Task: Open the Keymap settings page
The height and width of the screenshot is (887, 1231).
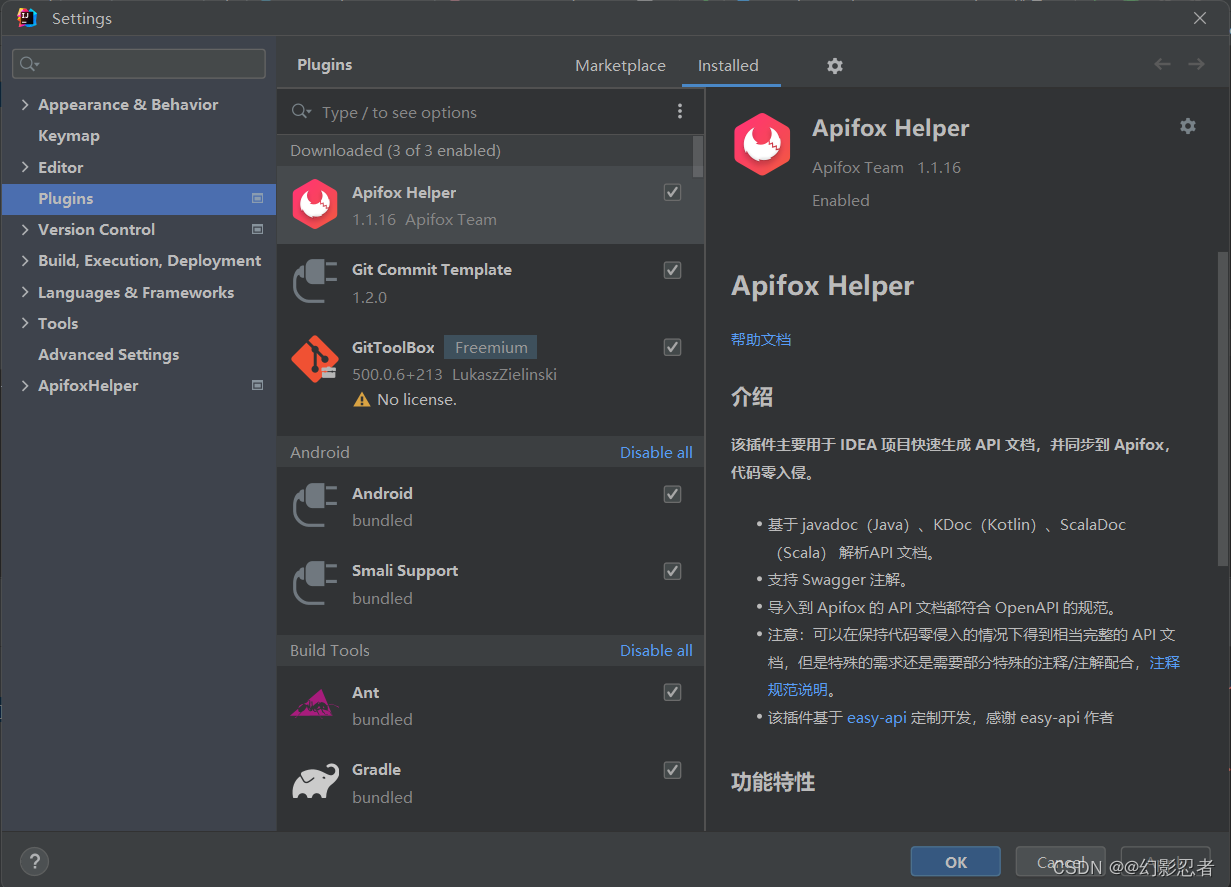Action: (x=69, y=135)
